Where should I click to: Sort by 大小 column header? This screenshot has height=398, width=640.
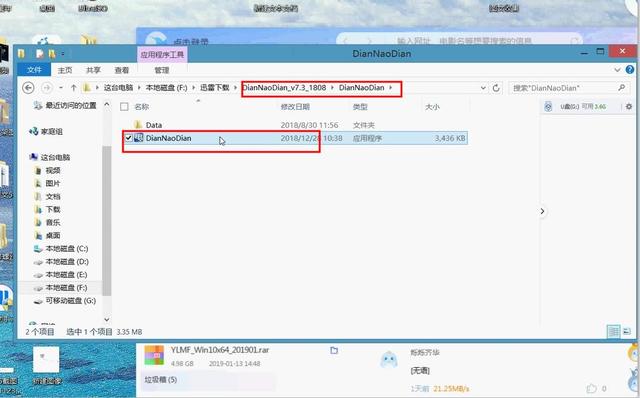432,107
